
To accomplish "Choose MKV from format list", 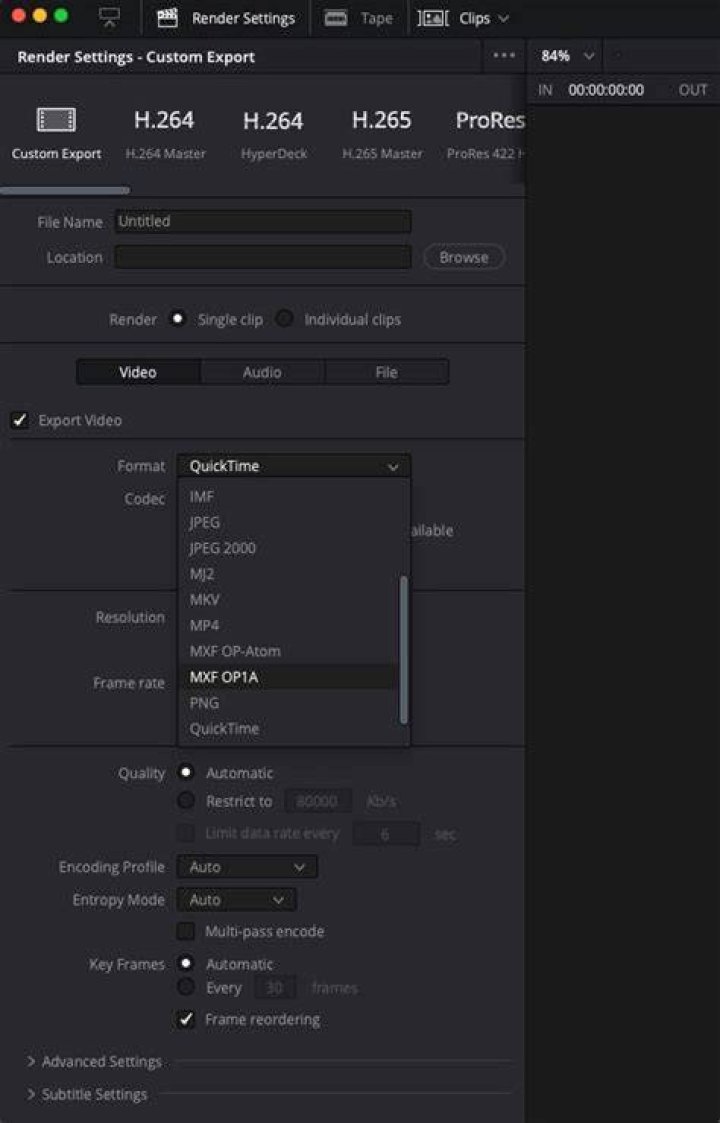I will tap(287, 599).
